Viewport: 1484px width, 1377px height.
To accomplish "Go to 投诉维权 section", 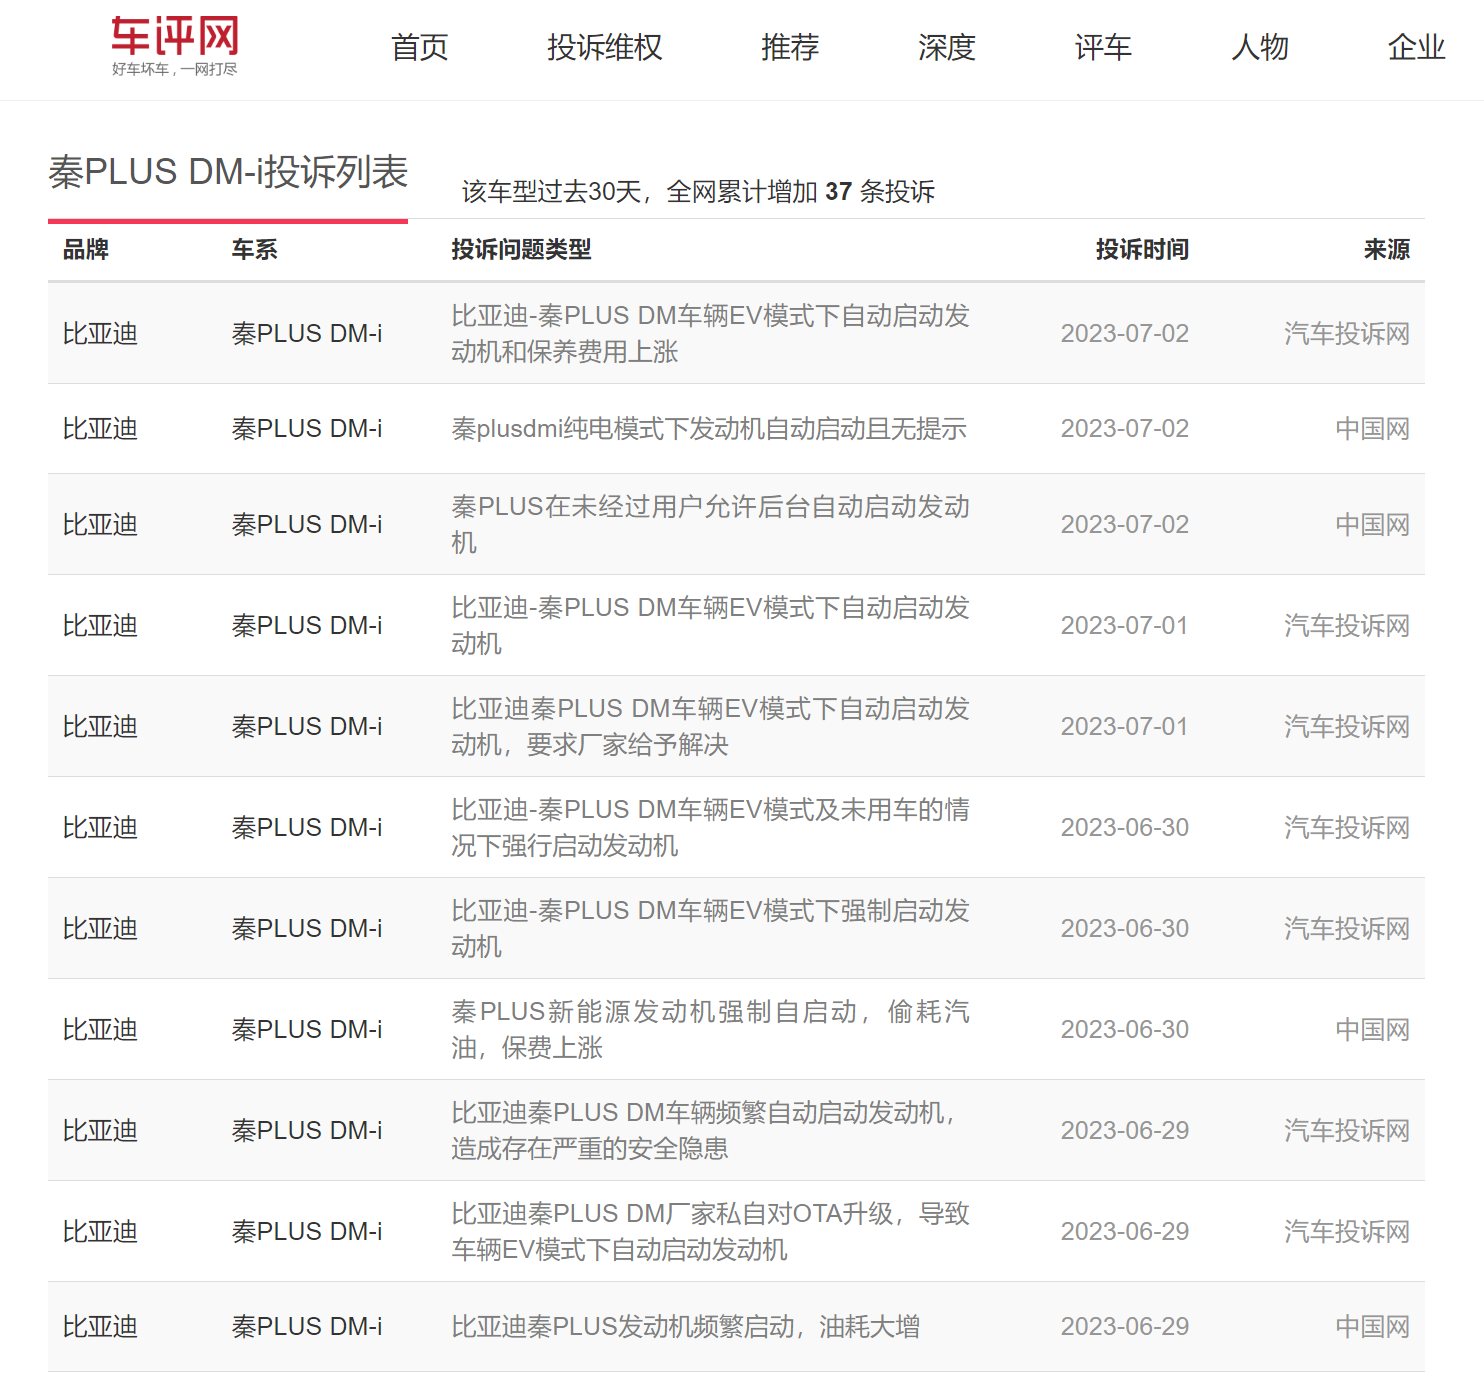I will pos(605,47).
